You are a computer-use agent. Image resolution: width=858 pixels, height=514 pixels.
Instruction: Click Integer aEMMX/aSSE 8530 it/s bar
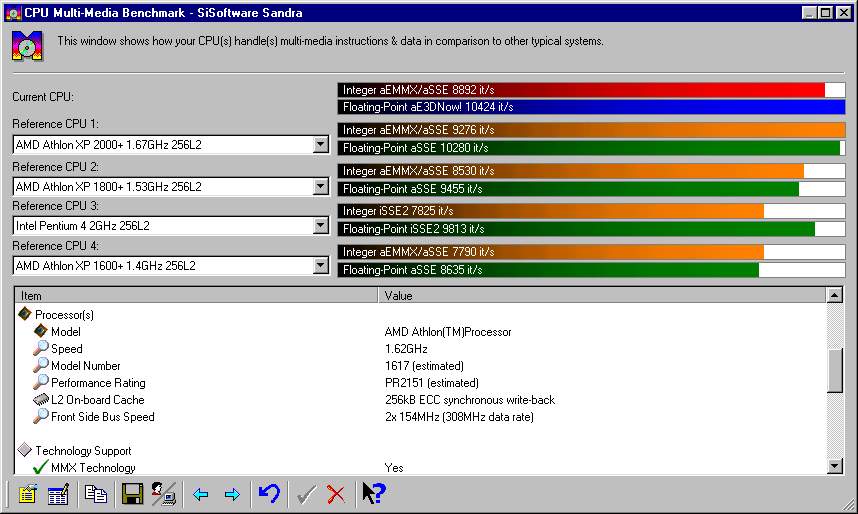point(592,171)
